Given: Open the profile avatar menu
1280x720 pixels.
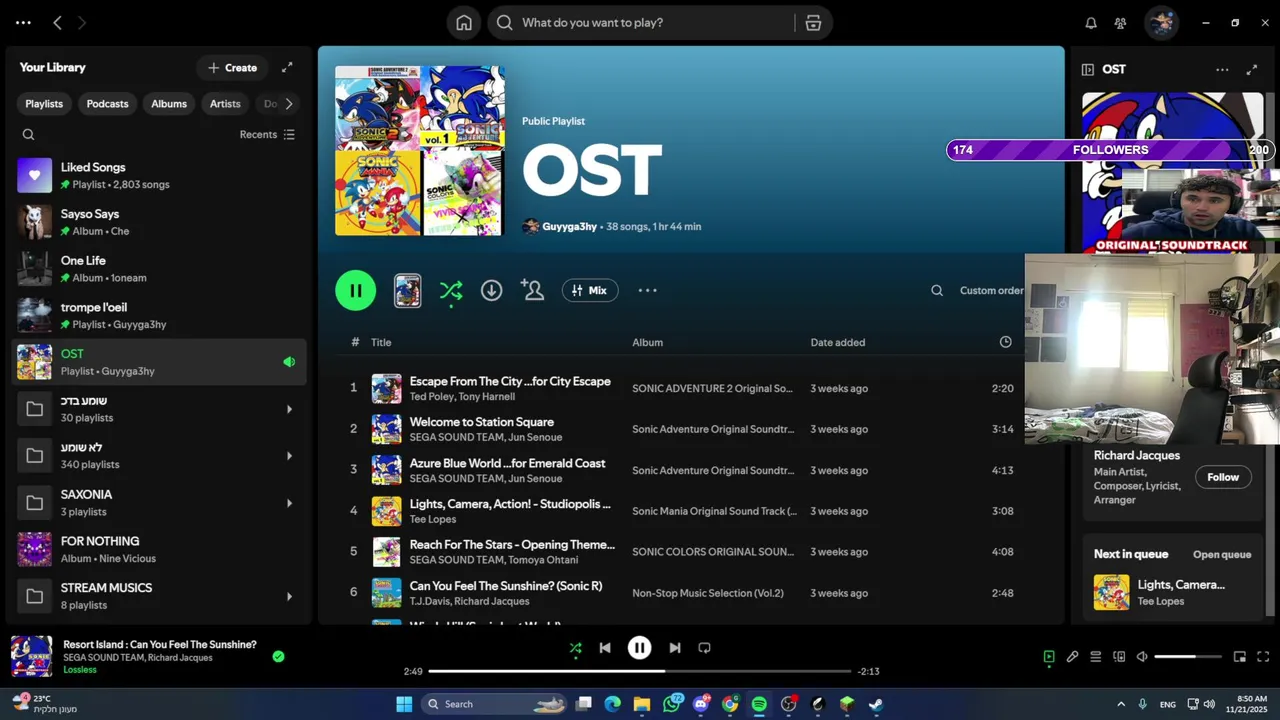Looking at the screenshot, I should pos(1161,23).
